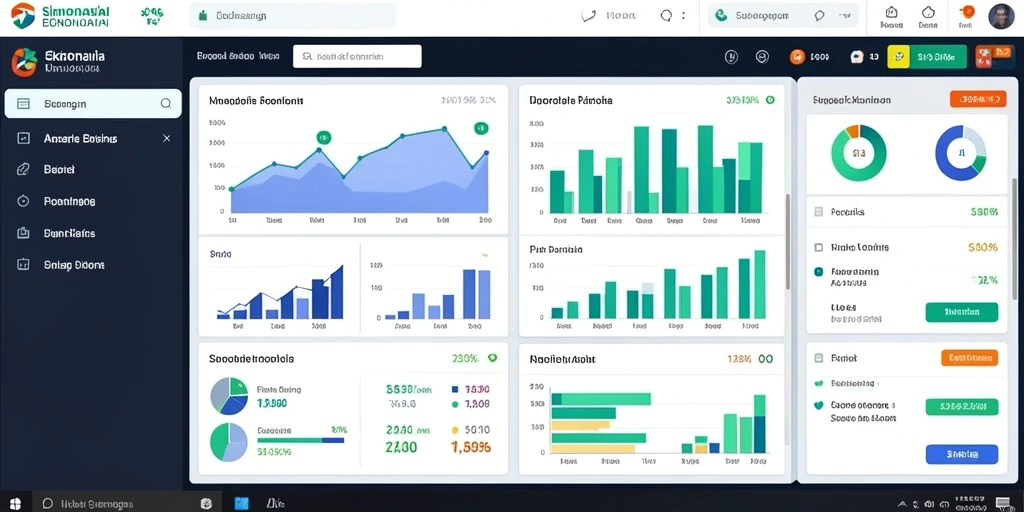The image size is (1024, 512).
Task: Open the bell notifications icon
Action: click(928, 12)
